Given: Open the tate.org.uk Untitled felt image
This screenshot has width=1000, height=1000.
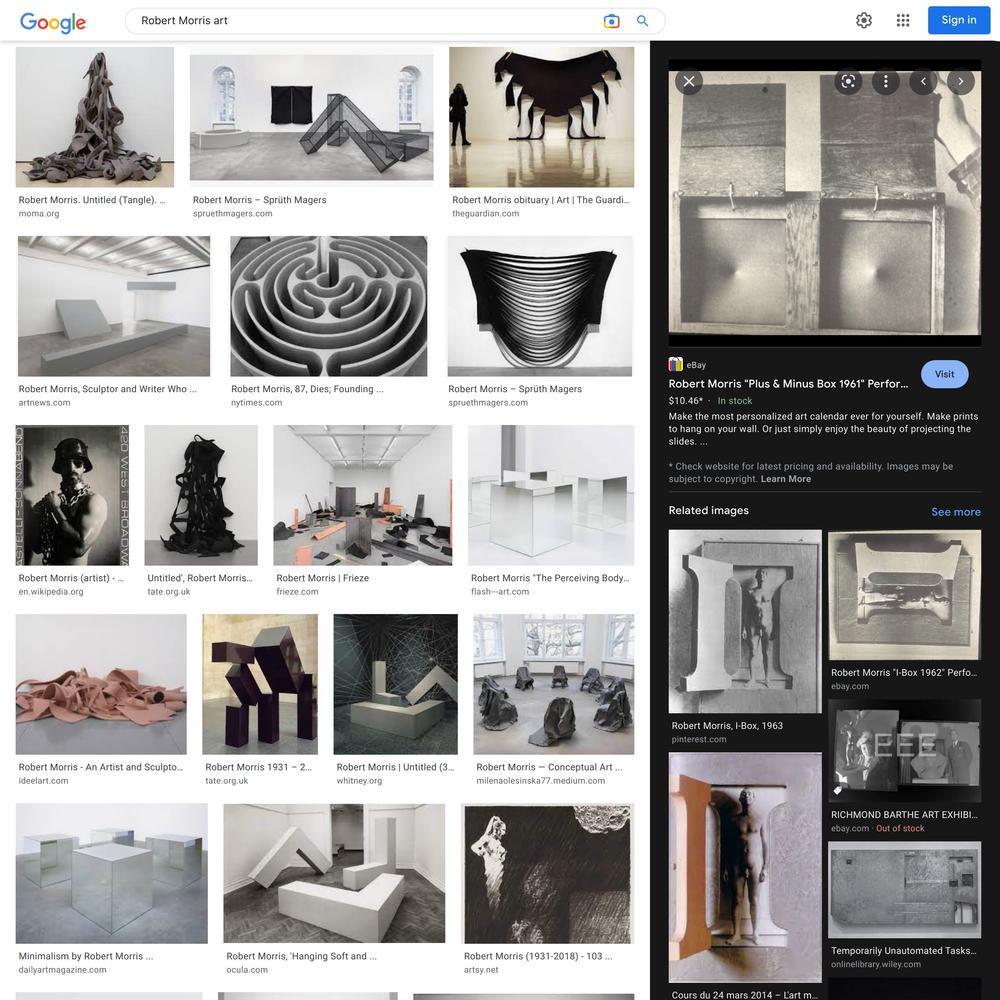Looking at the screenshot, I should 201,495.
